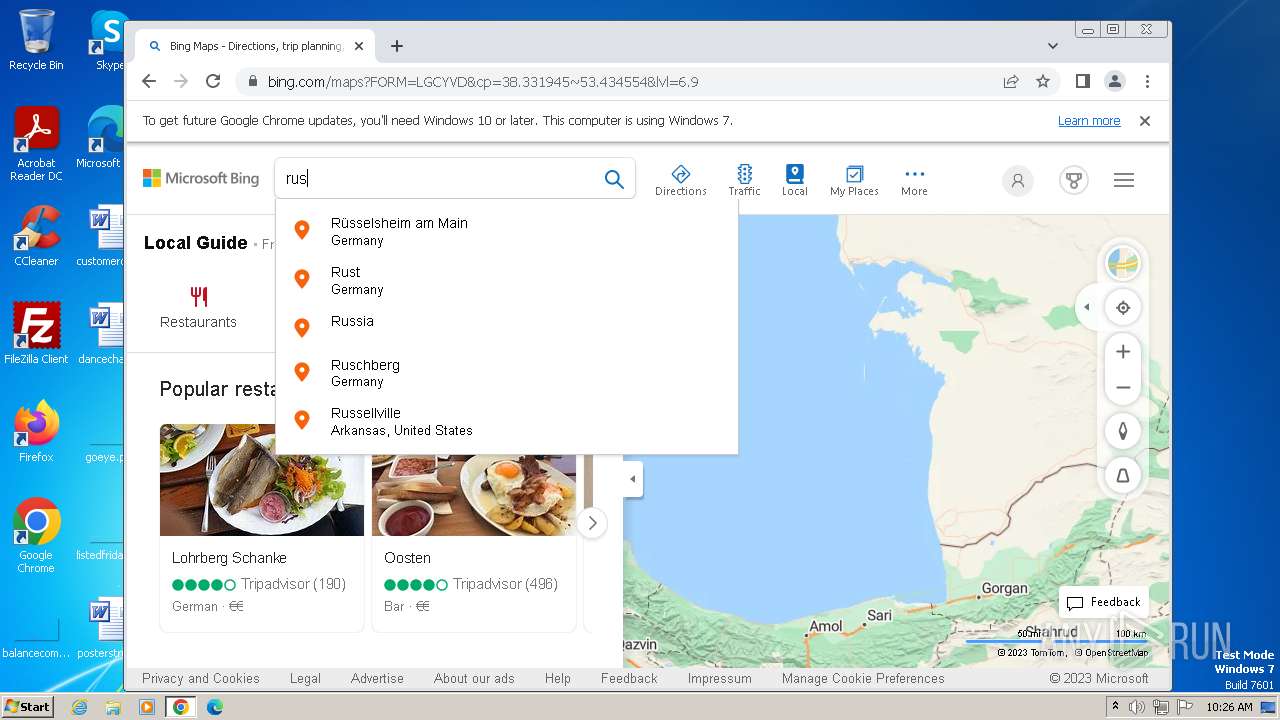Click the account sign-in avatar icon
The width and height of the screenshot is (1280, 720).
coord(1018,180)
